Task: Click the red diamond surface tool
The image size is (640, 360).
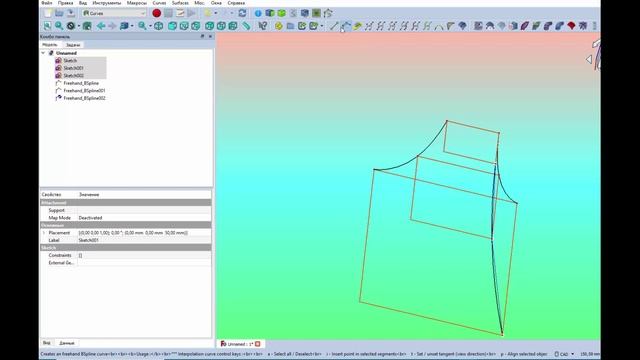Action: (571, 26)
